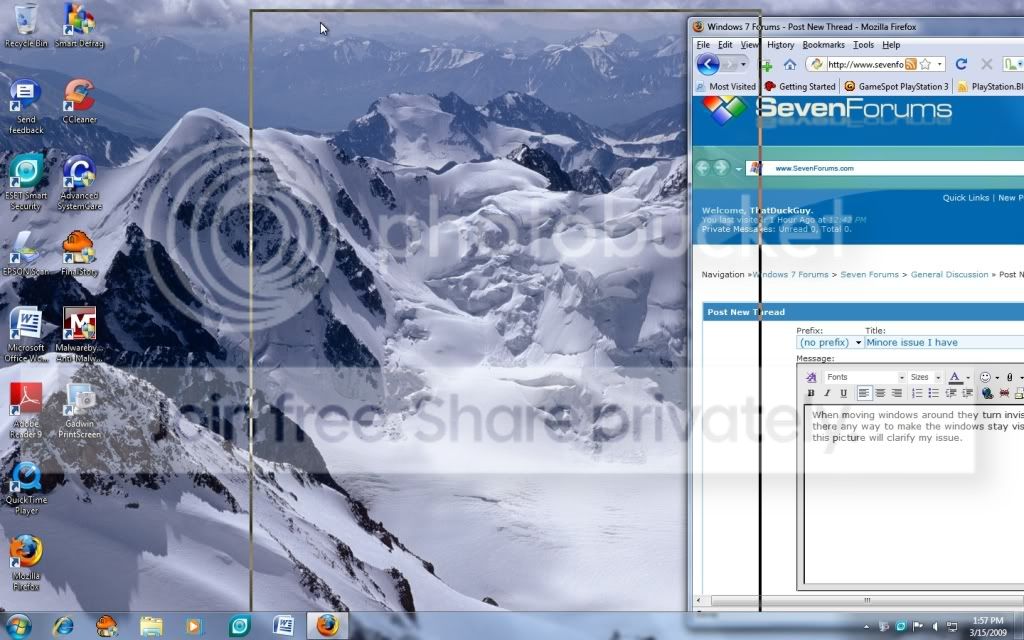
Task: Follow the Seven Forums breadcrumb link
Action: pyautogui.click(x=869, y=274)
